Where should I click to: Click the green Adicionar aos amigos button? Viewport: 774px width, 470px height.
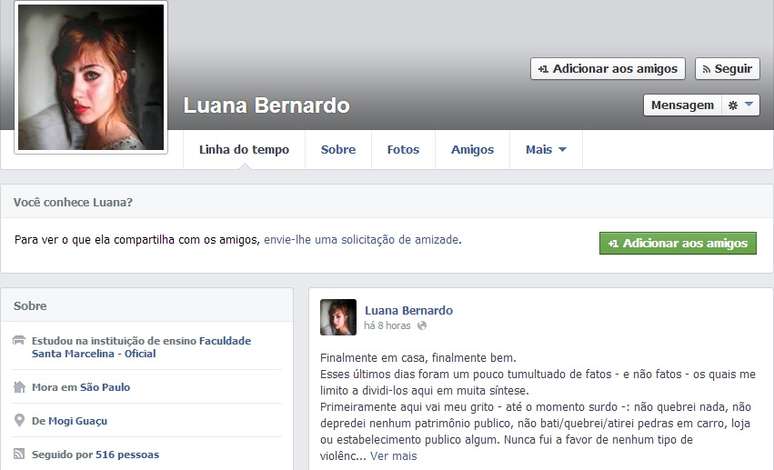click(x=678, y=243)
